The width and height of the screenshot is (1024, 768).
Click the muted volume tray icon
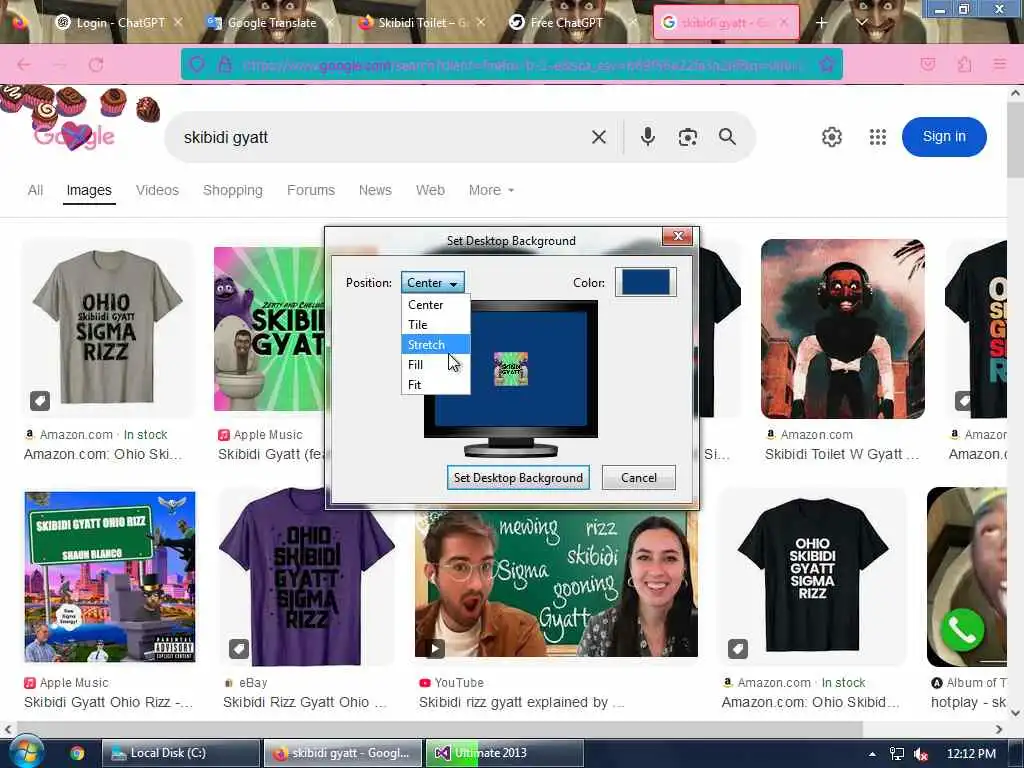pos(920,754)
